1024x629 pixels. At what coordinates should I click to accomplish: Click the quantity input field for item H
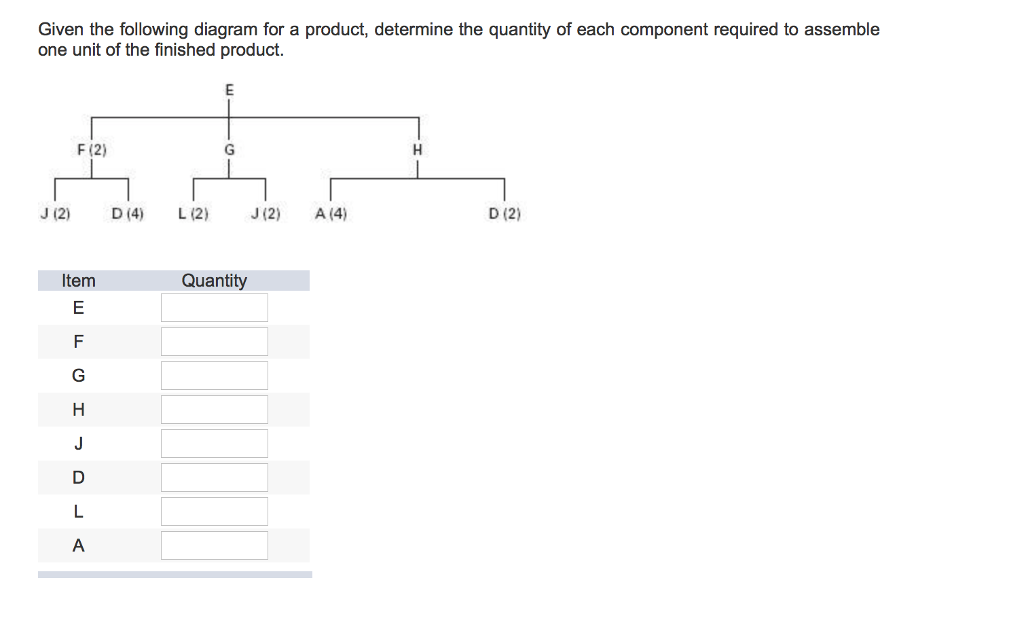point(213,408)
